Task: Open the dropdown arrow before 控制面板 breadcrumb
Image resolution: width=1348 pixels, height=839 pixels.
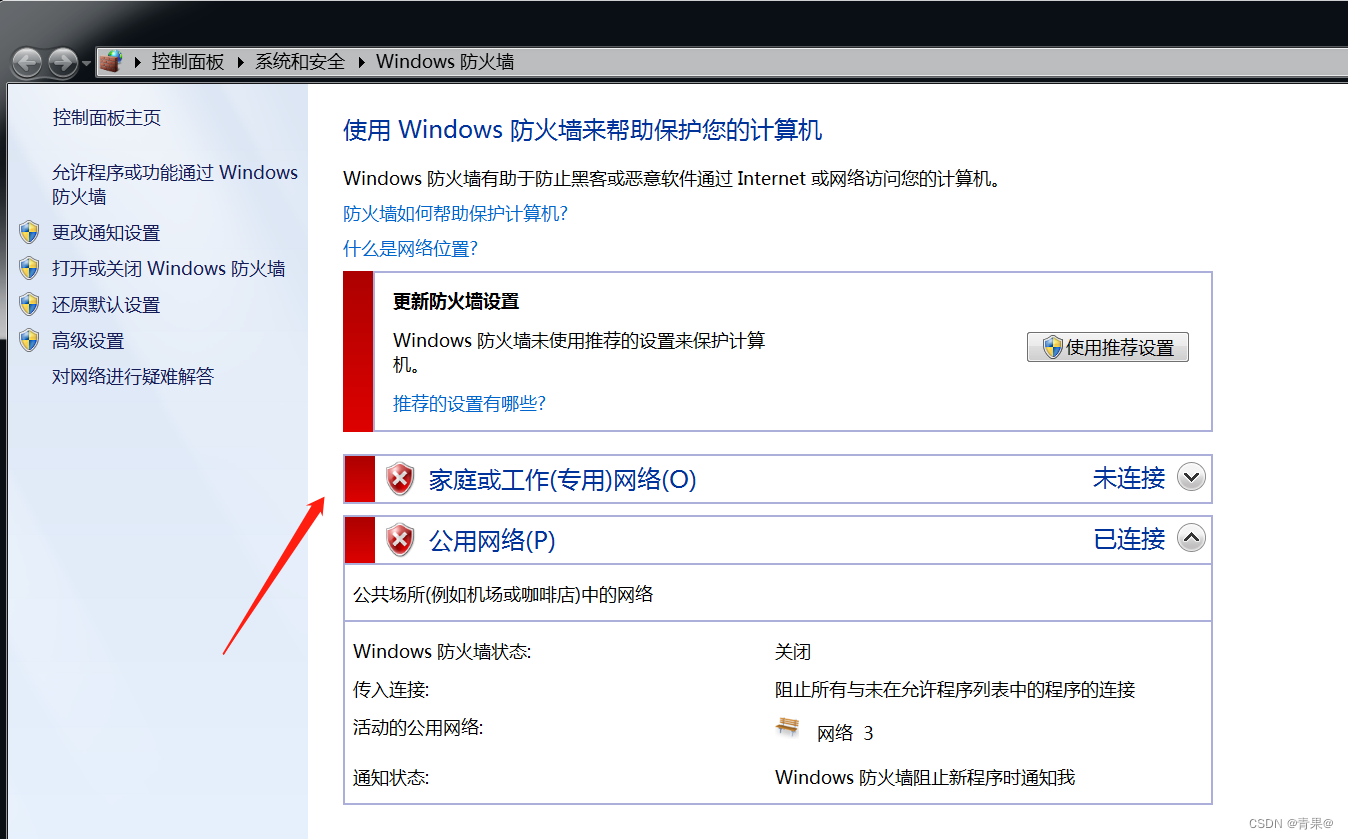Action: (137, 62)
